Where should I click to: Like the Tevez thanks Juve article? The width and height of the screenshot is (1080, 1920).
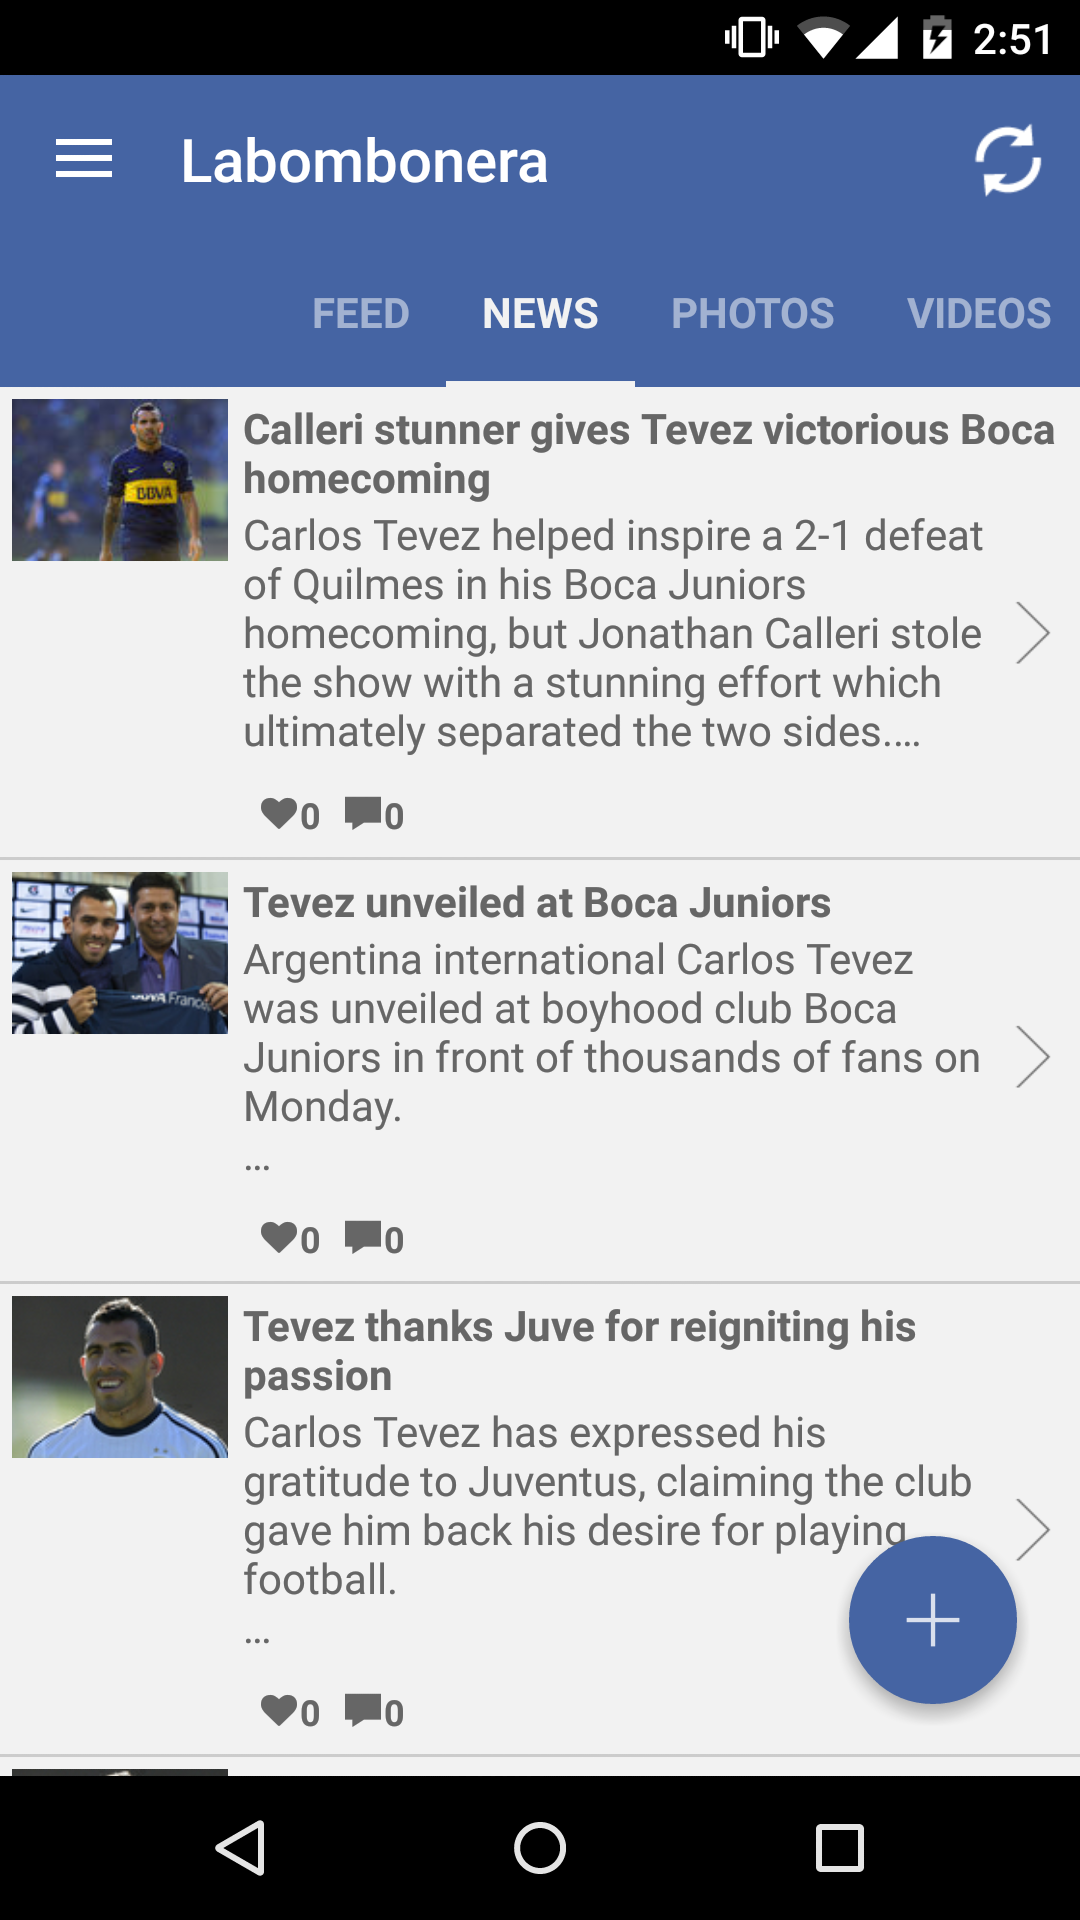pyautogui.click(x=279, y=1711)
